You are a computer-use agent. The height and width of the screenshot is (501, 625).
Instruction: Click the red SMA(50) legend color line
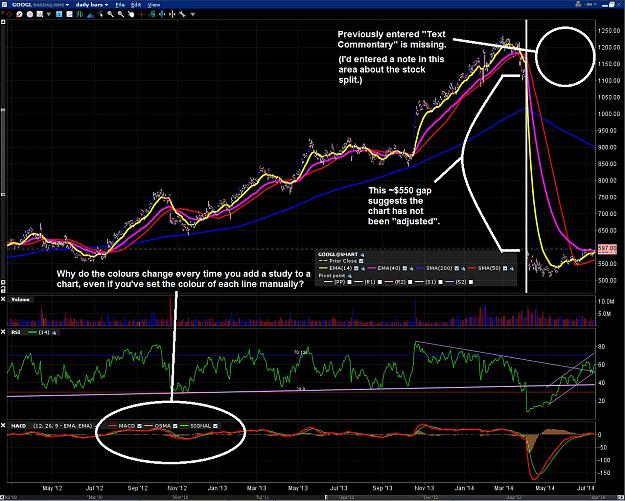point(472,268)
